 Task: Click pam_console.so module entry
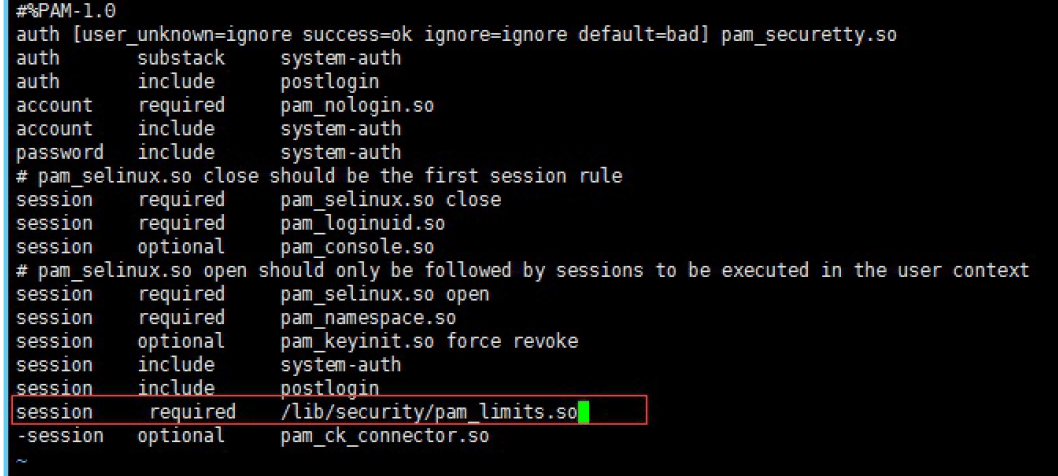point(357,247)
